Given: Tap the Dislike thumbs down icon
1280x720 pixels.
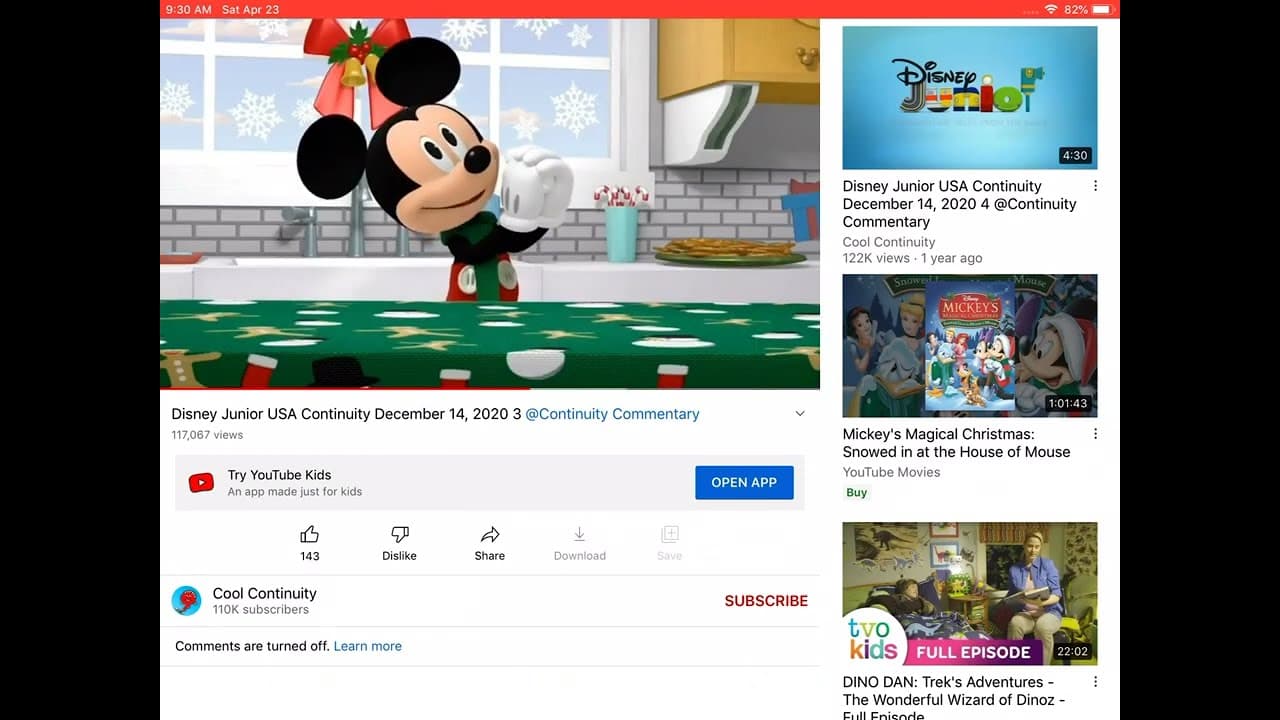Looking at the screenshot, I should [399, 535].
